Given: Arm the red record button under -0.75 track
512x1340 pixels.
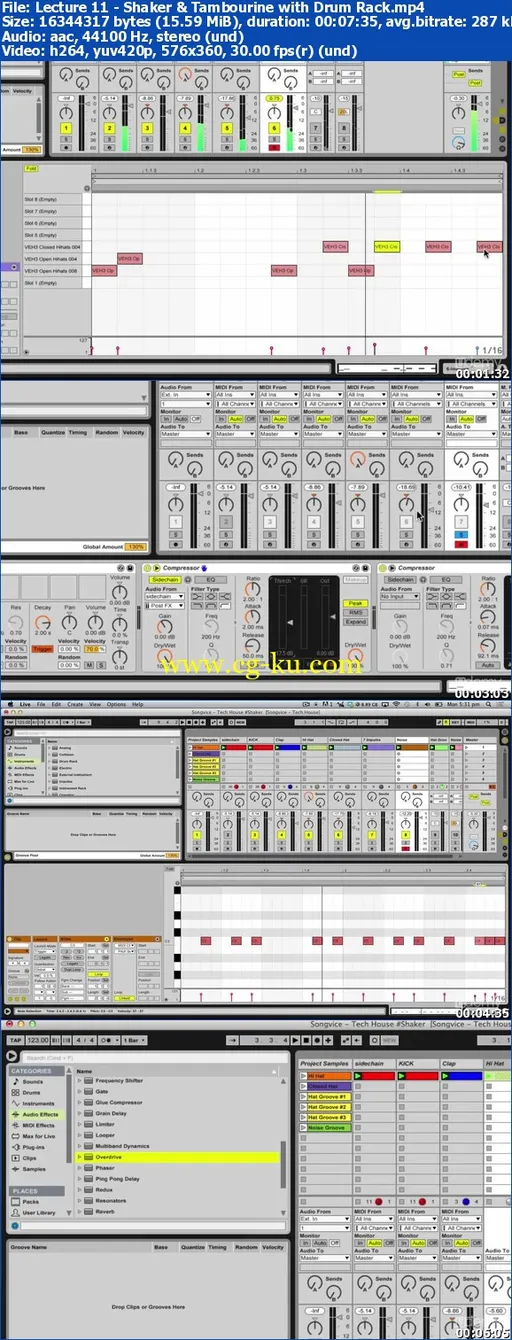Looking at the screenshot, I should [x=275, y=146].
